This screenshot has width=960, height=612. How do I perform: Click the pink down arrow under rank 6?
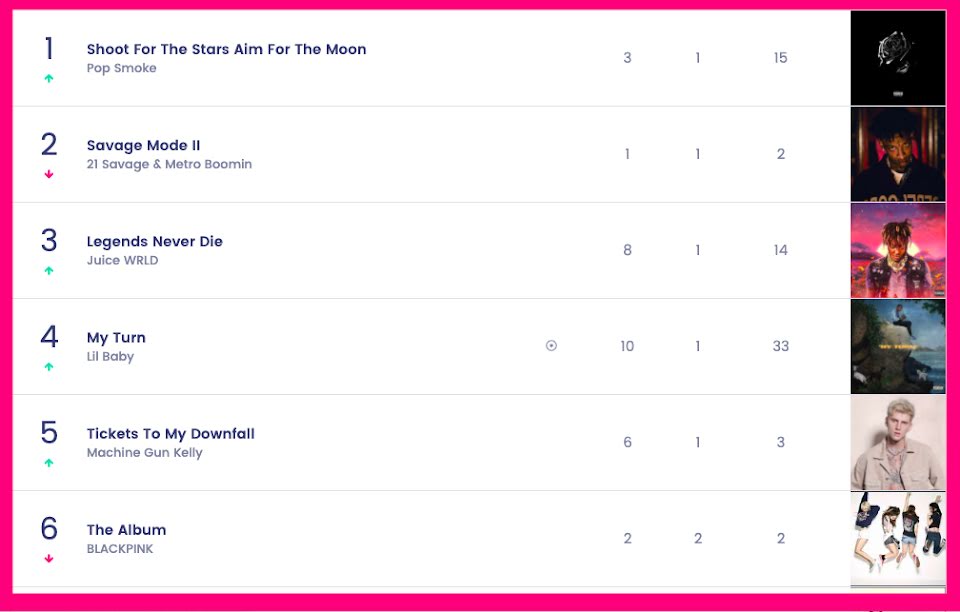(x=49, y=559)
